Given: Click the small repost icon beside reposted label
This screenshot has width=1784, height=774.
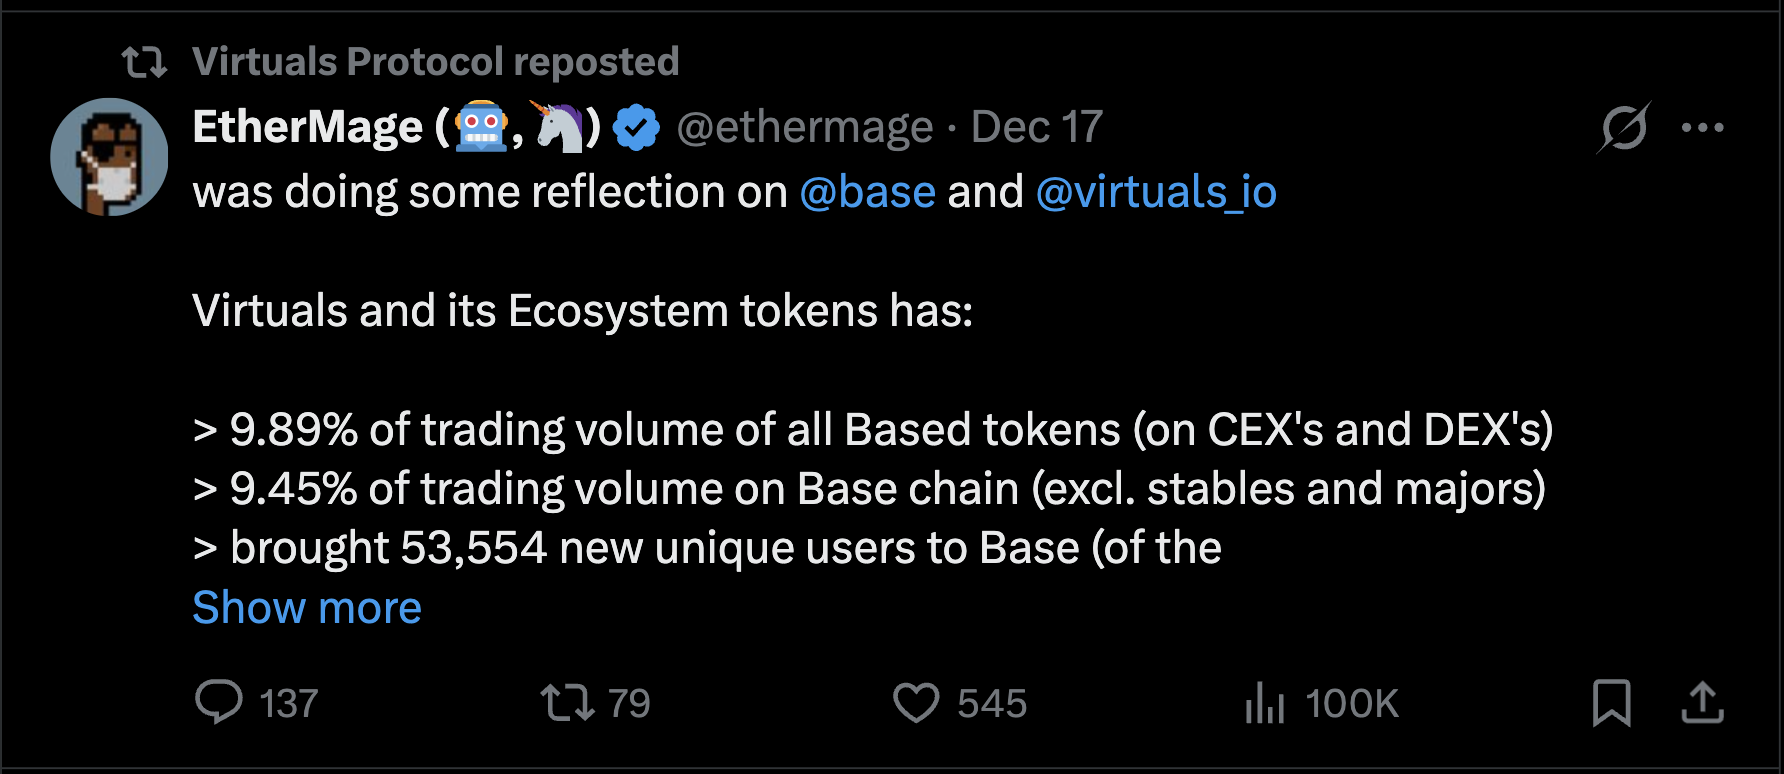Looking at the screenshot, I should (145, 63).
